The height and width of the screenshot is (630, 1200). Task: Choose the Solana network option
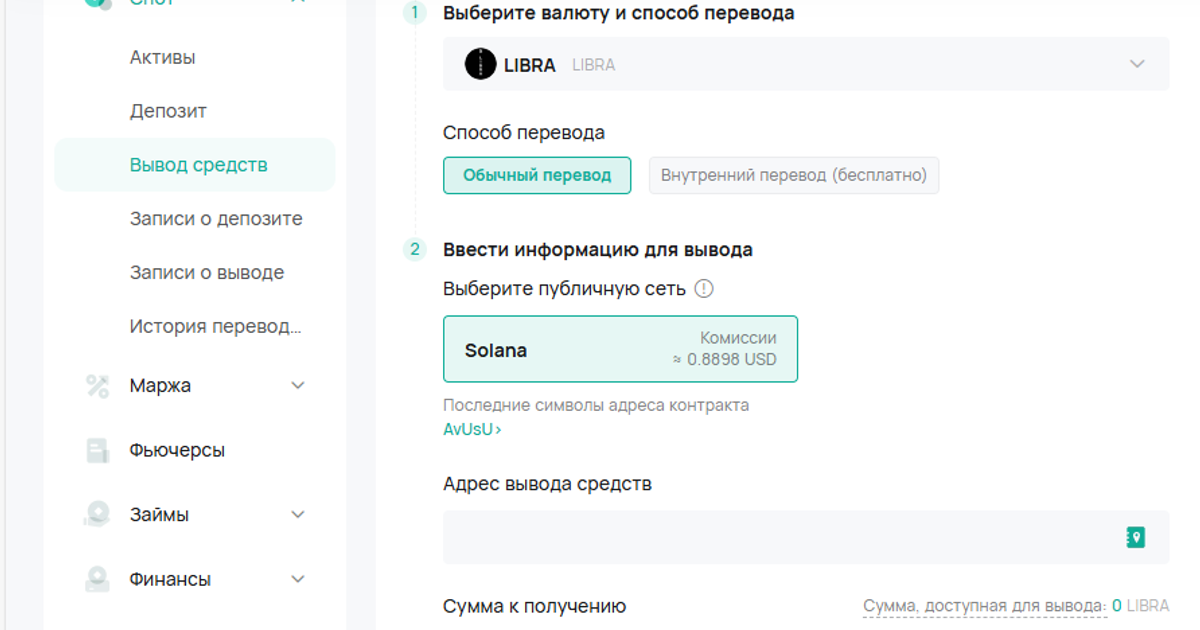pyautogui.click(x=620, y=349)
